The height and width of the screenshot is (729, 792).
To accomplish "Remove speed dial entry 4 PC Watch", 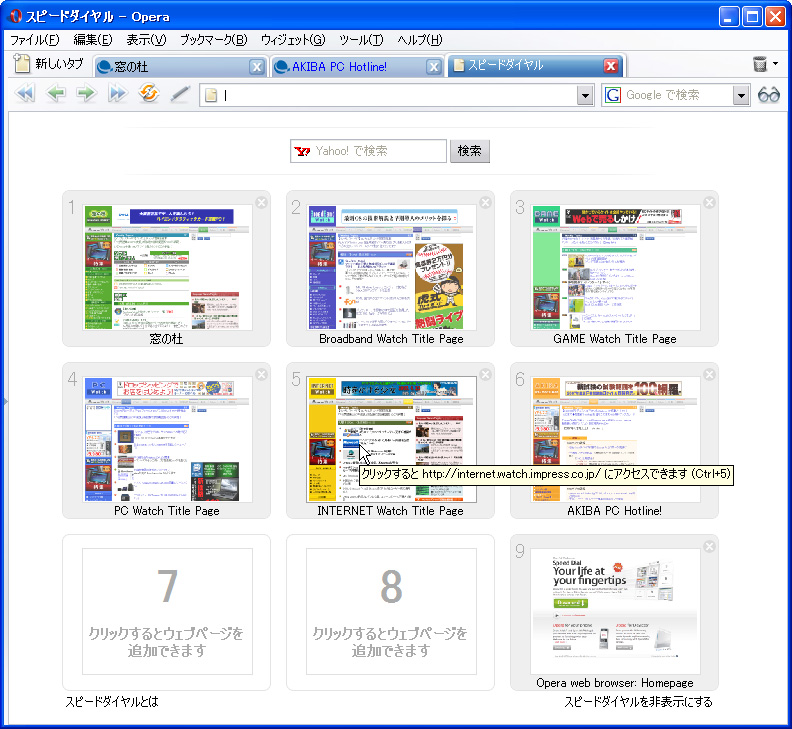I will coord(261,374).
